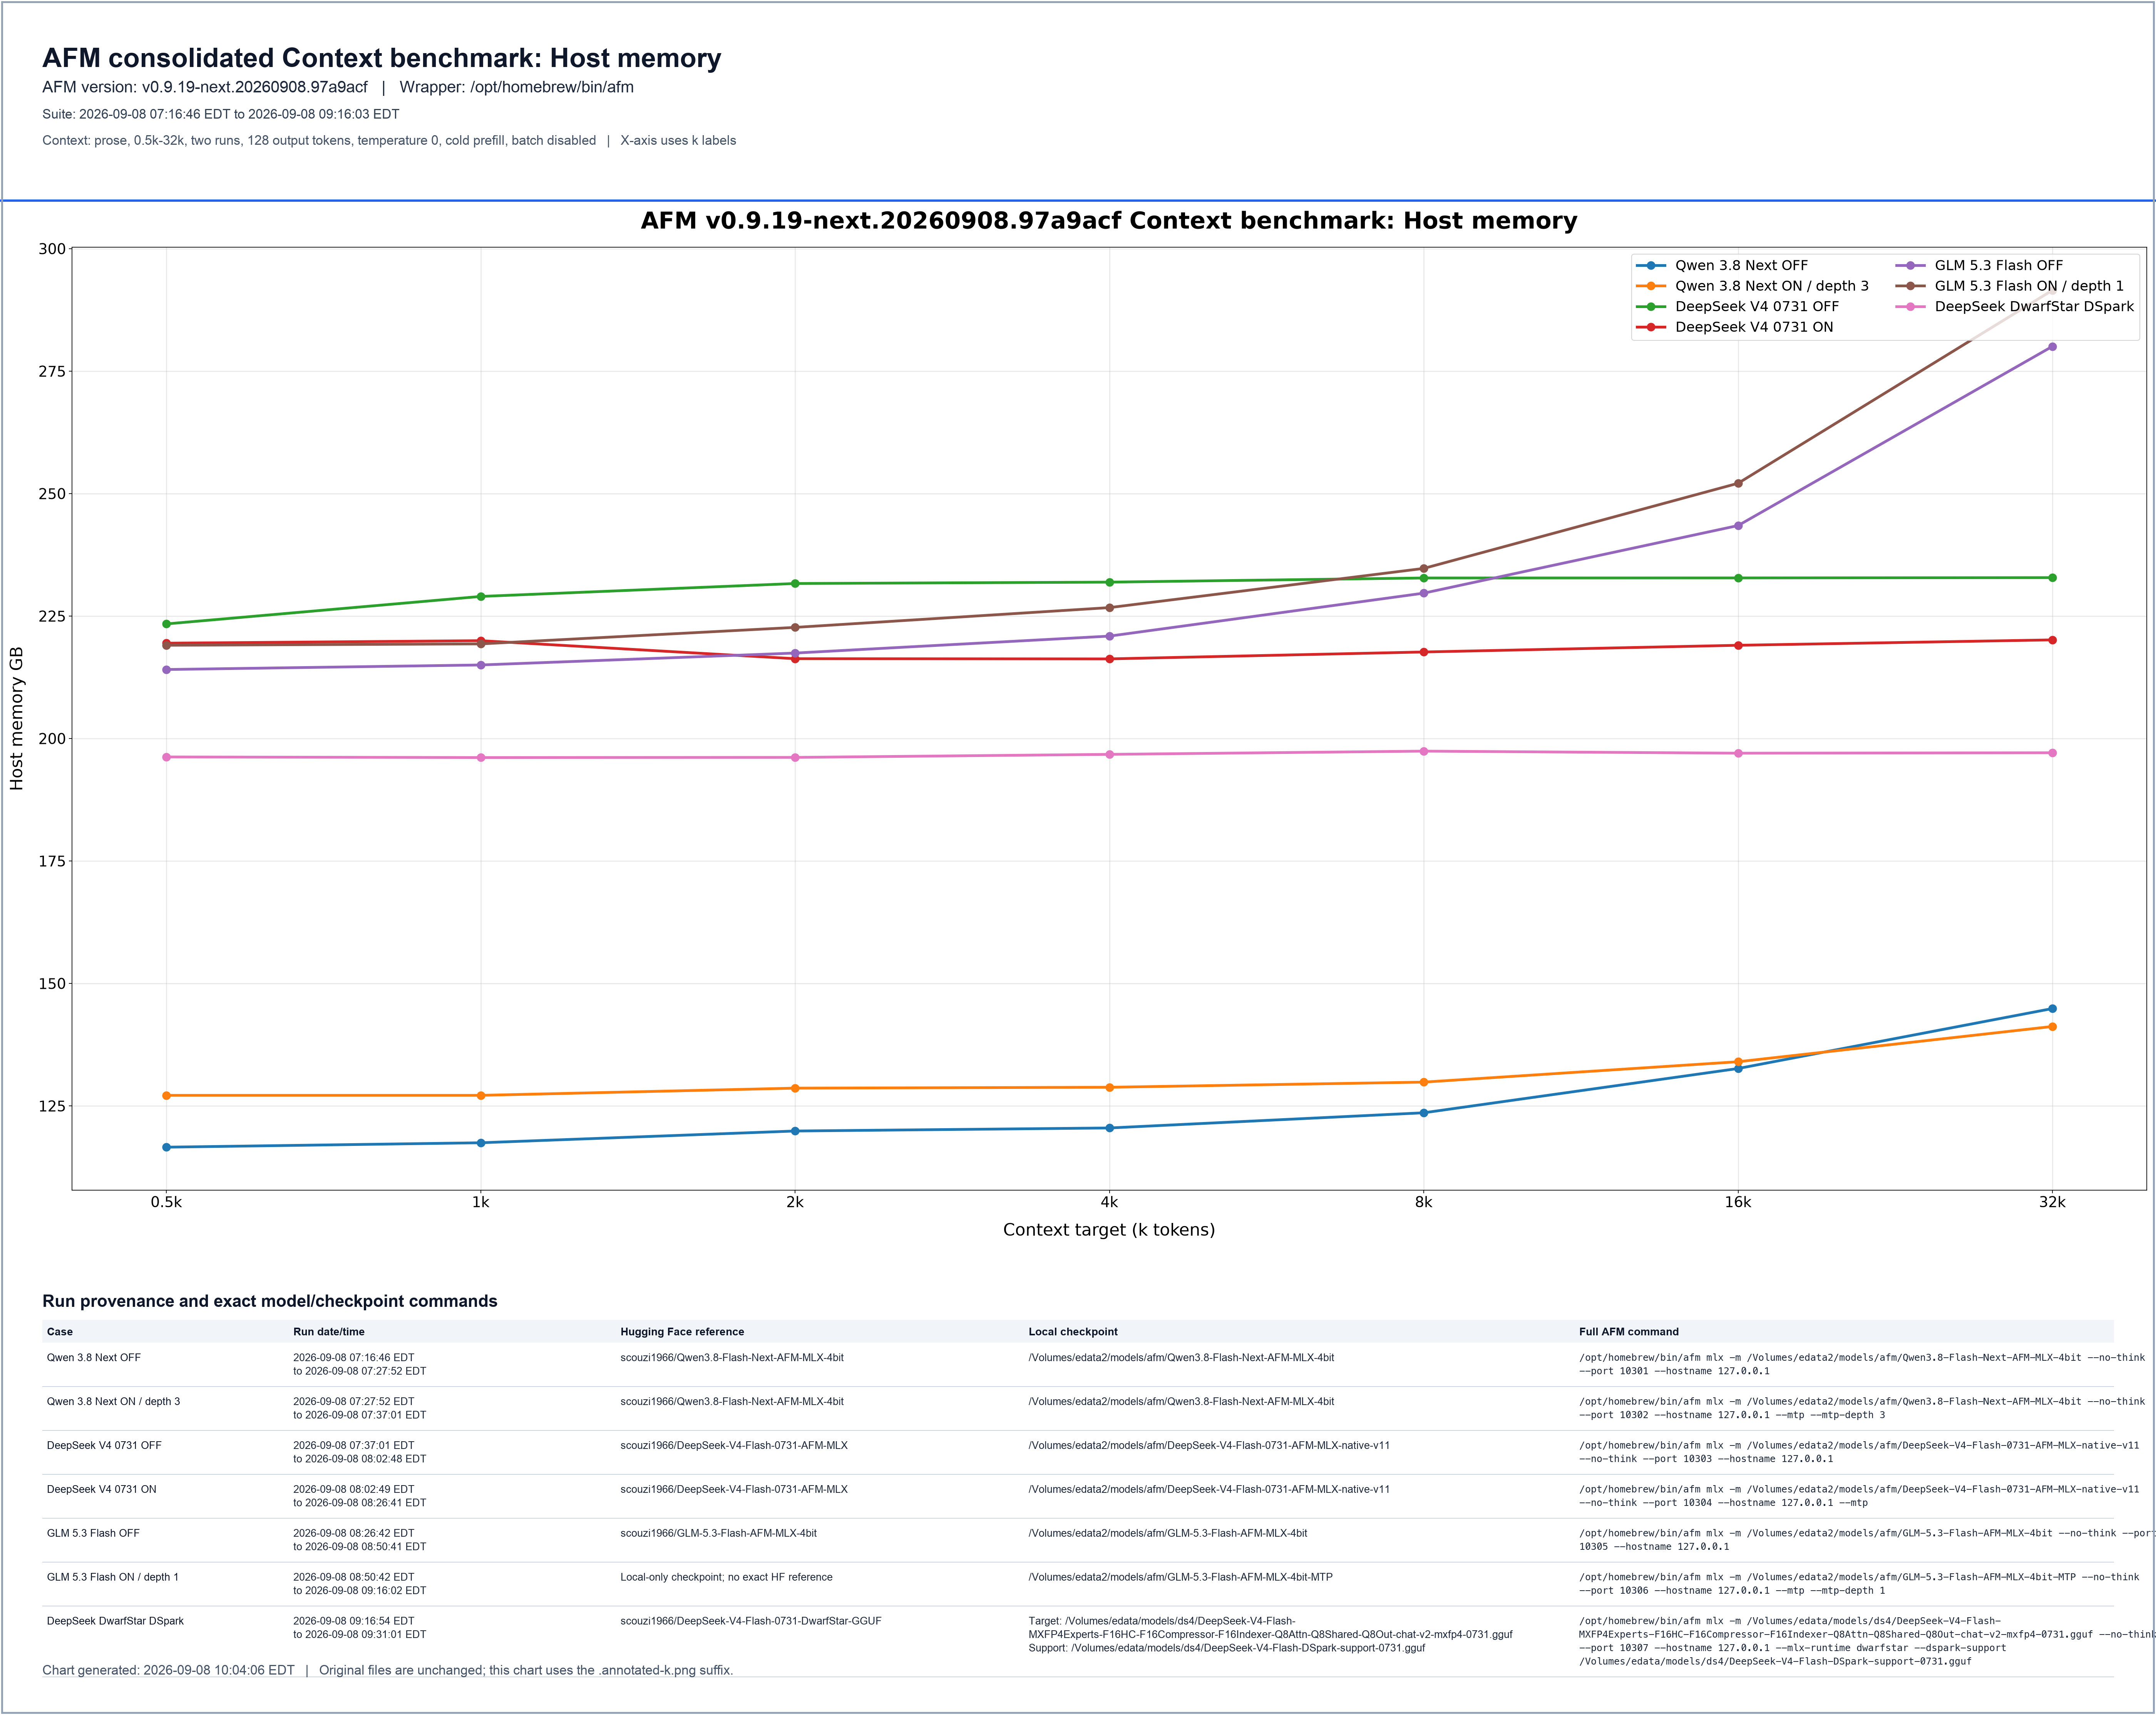2156x1715 pixels.
Task: Click the green DeepSeek V4 OFF data point at 0.5k
Action: click(166, 624)
